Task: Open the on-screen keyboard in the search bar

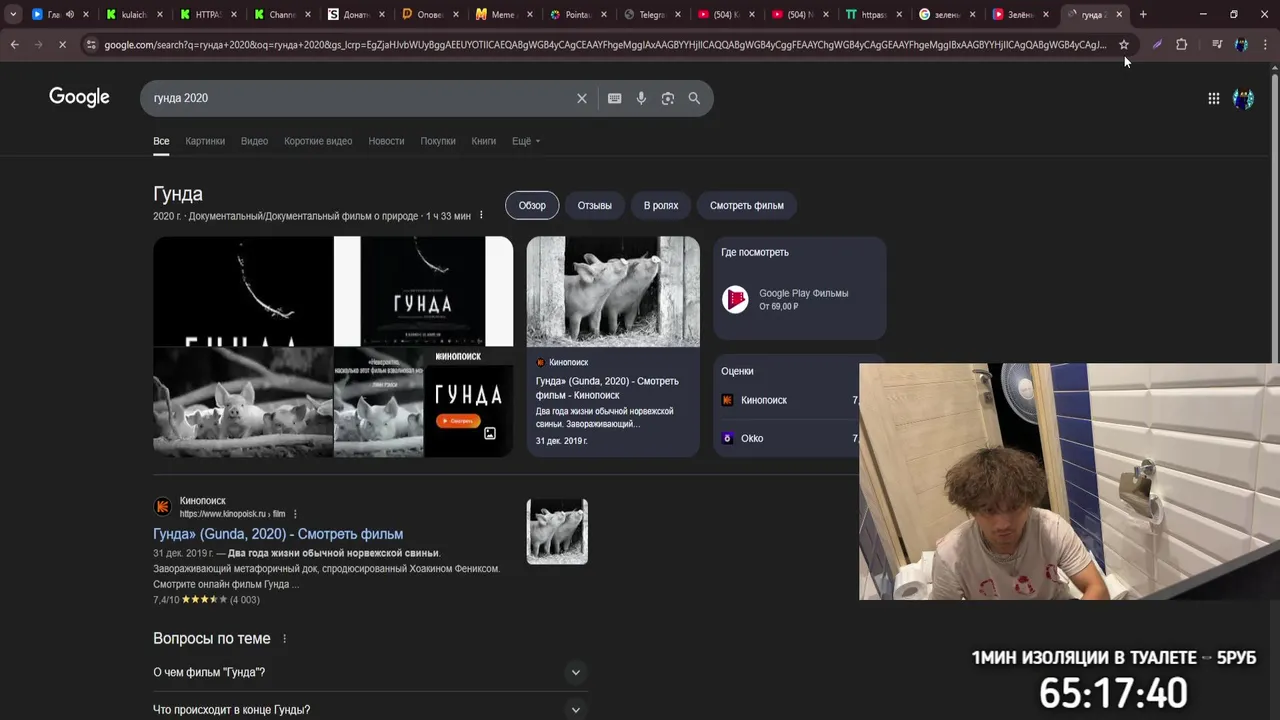Action: click(614, 98)
